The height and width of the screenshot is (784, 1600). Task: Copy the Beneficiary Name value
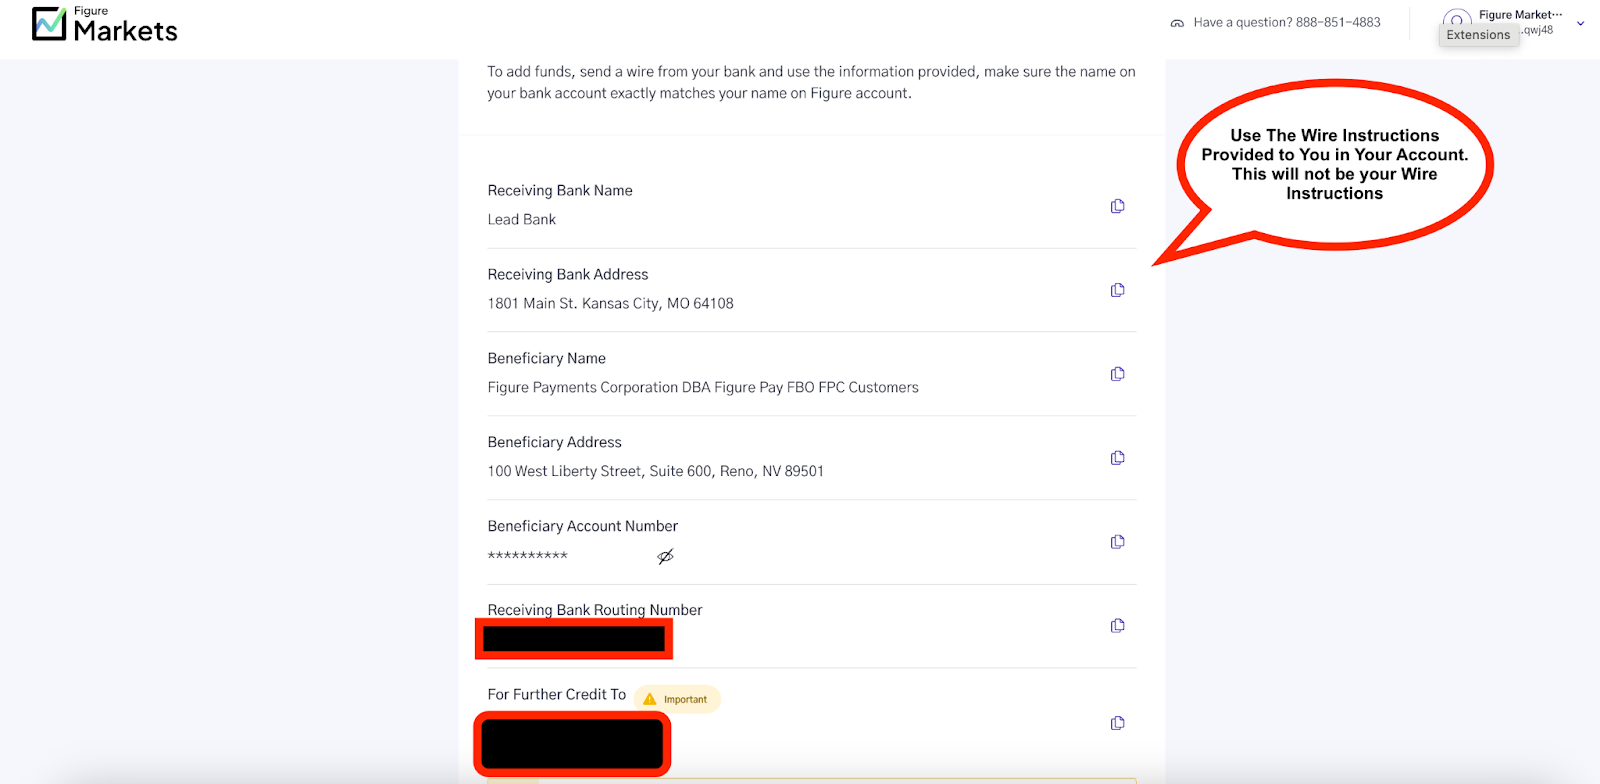pyautogui.click(x=1117, y=374)
